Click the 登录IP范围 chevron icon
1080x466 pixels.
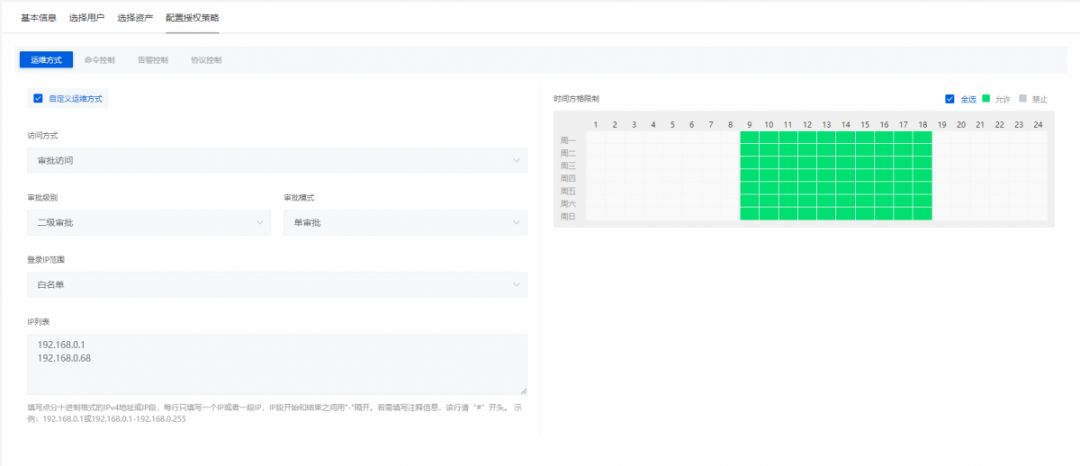click(x=517, y=284)
